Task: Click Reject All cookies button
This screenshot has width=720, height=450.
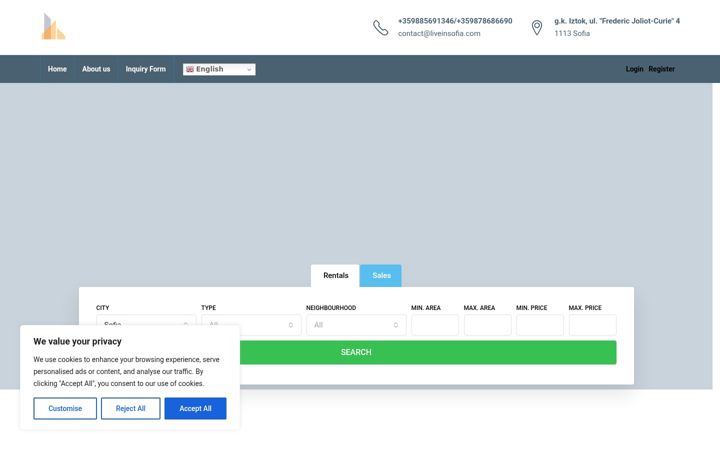Action: click(130, 408)
